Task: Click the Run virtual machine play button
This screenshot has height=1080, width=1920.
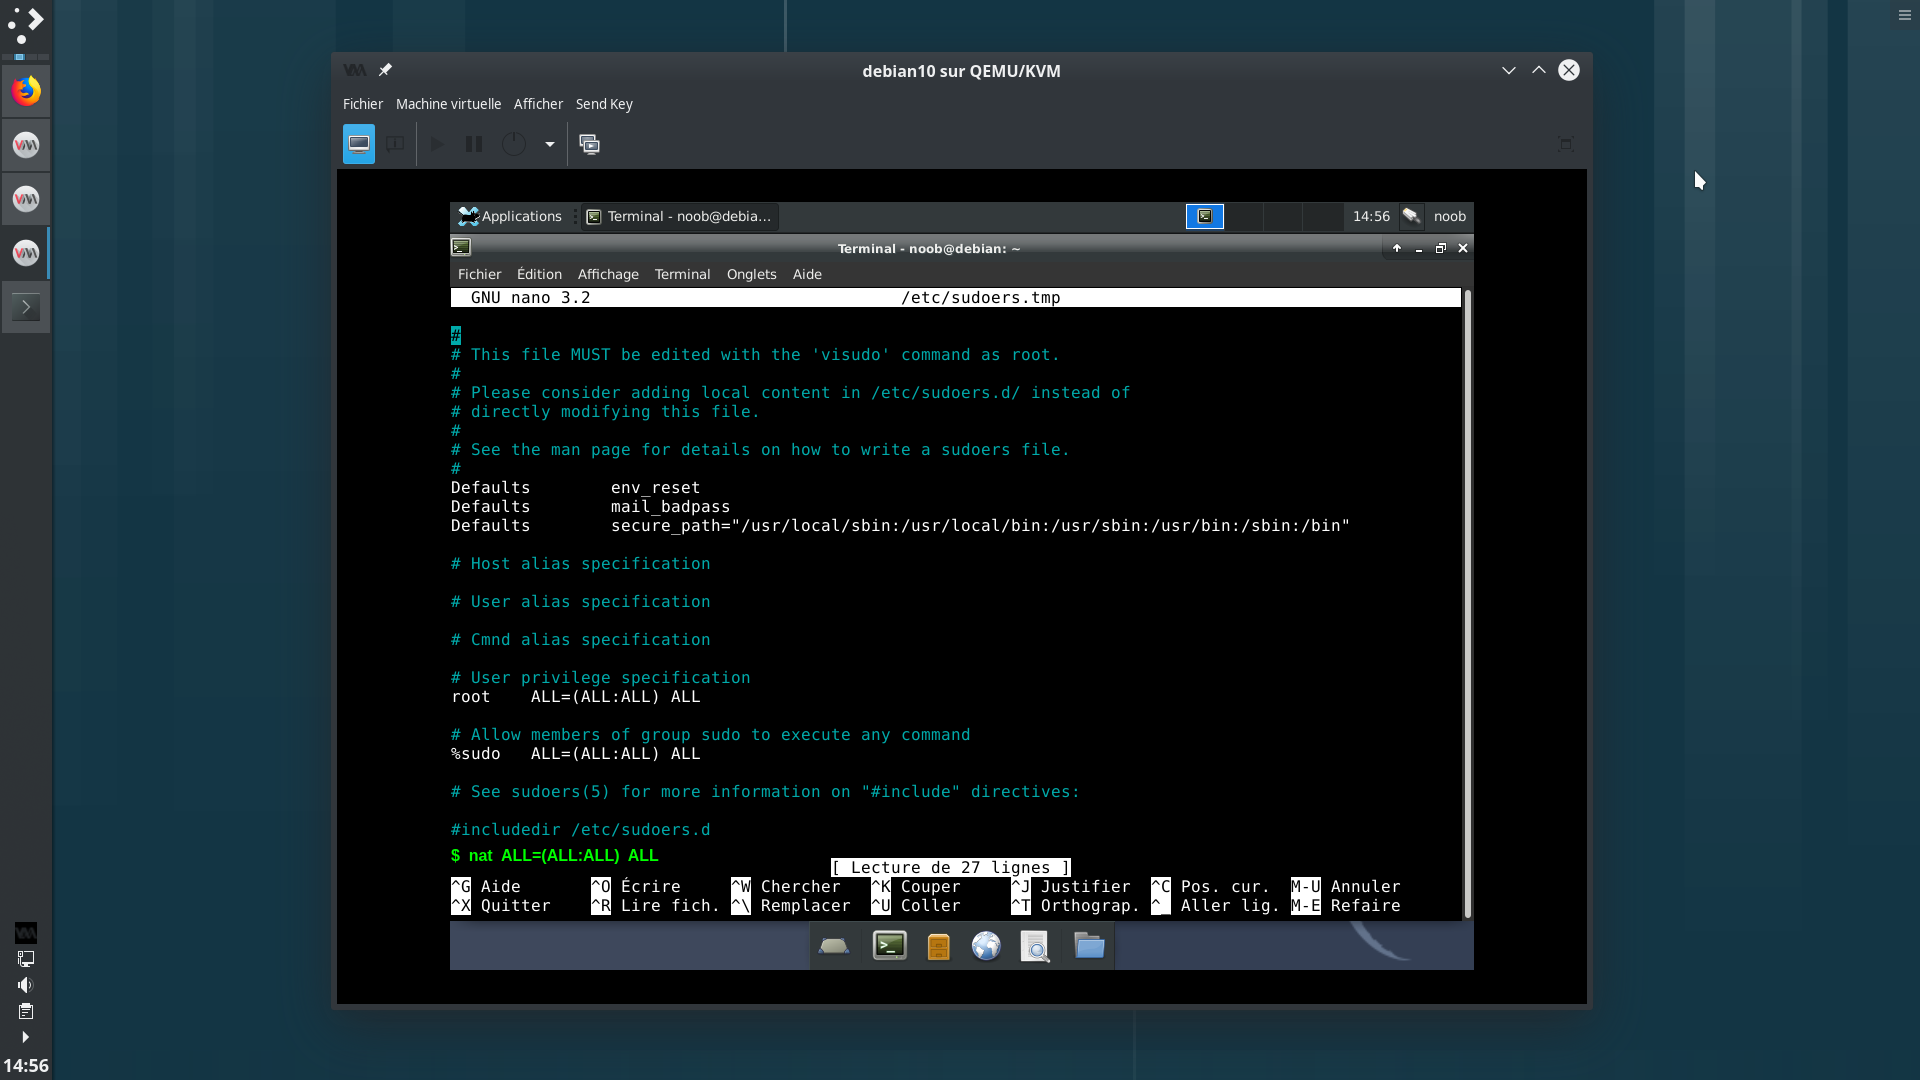Action: (437, 144)
